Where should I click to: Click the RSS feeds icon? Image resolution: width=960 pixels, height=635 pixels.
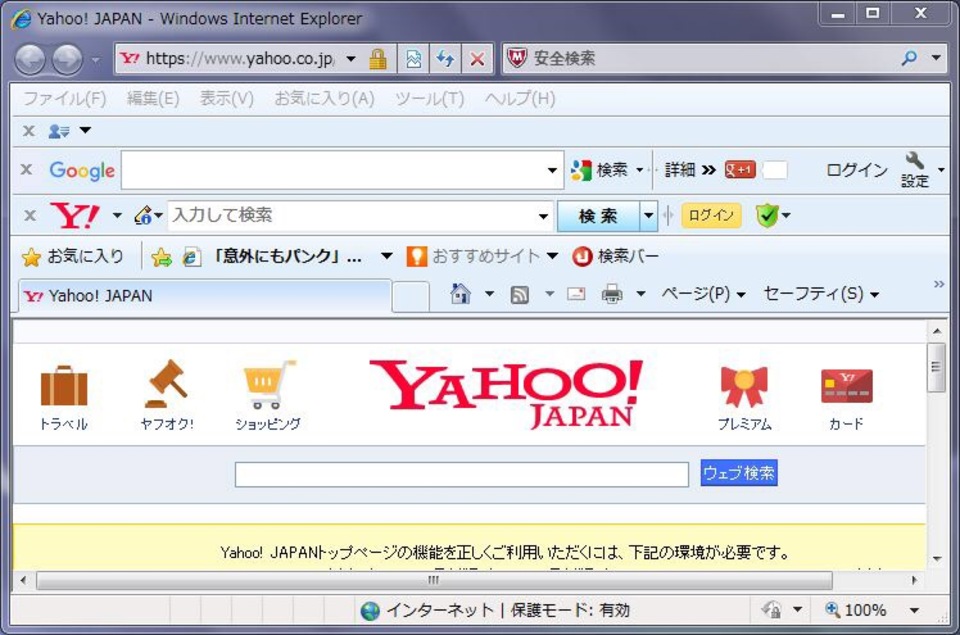tap(520, 295)
